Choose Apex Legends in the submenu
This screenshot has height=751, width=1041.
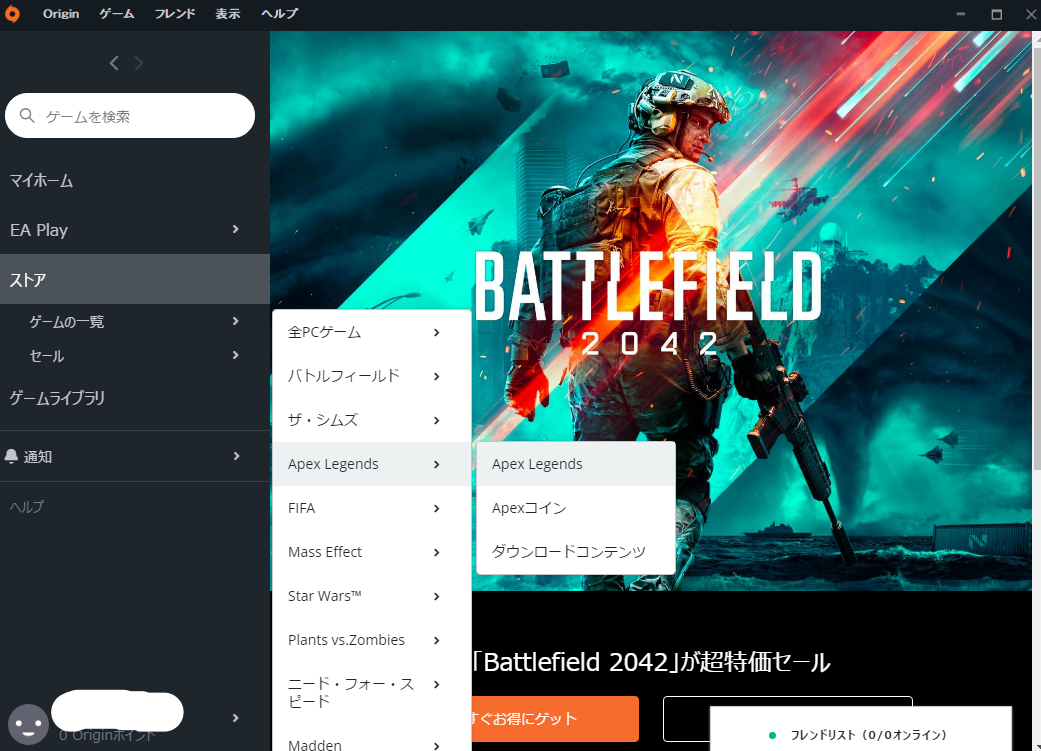coord(576,463)
